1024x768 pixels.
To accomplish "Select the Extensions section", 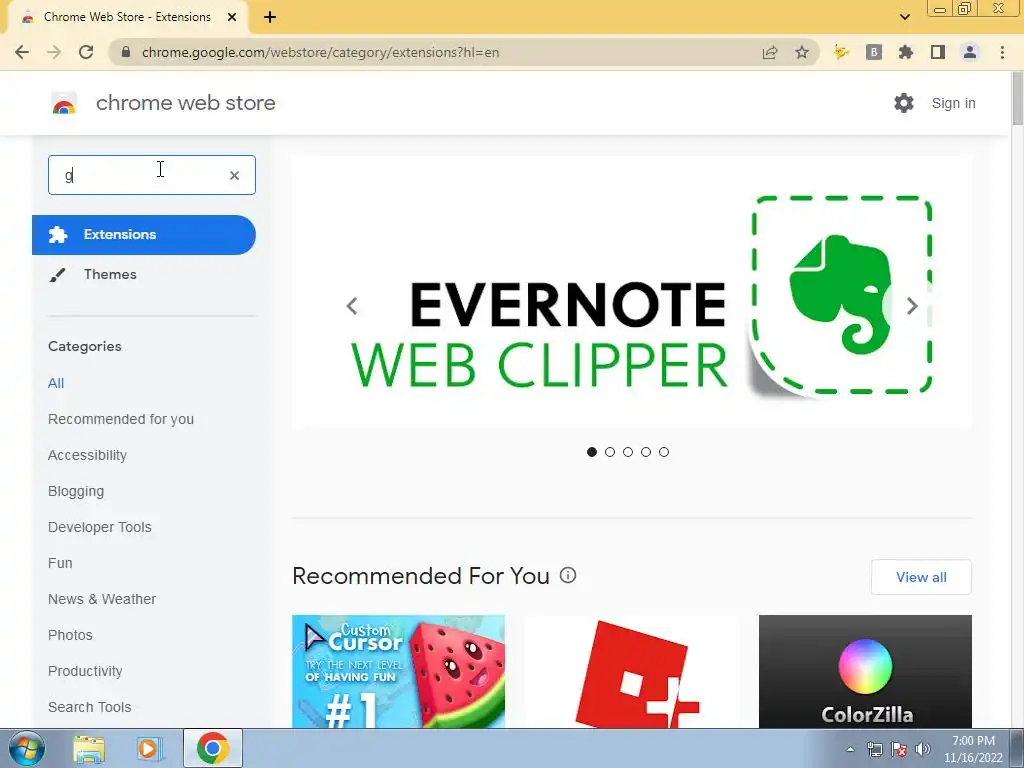I will 144,234.
